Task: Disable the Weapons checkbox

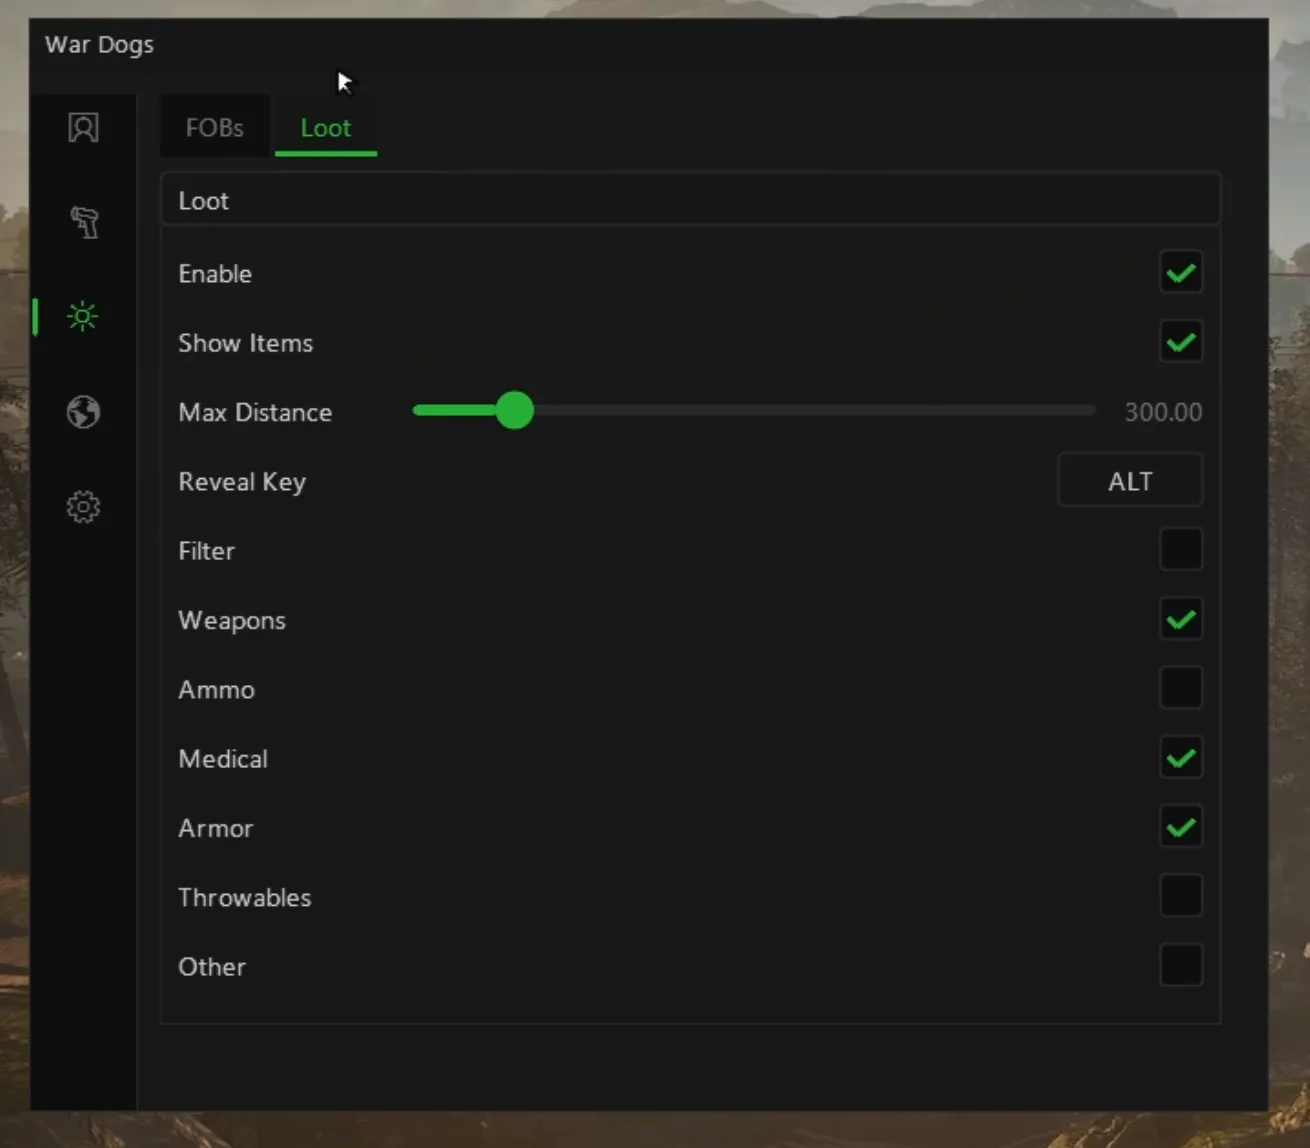Action: 1181,620
